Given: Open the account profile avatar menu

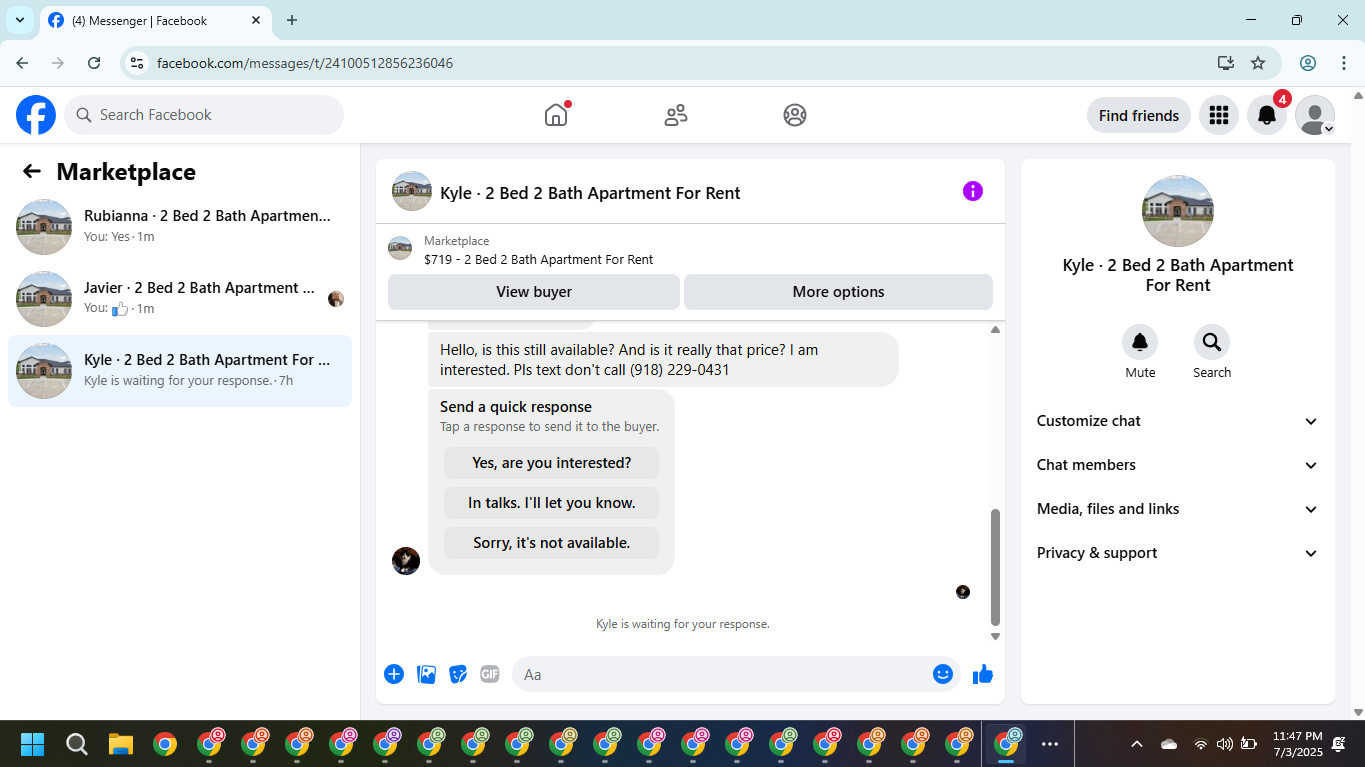Looking at the screenshot, I should [x=1315, y=115].
